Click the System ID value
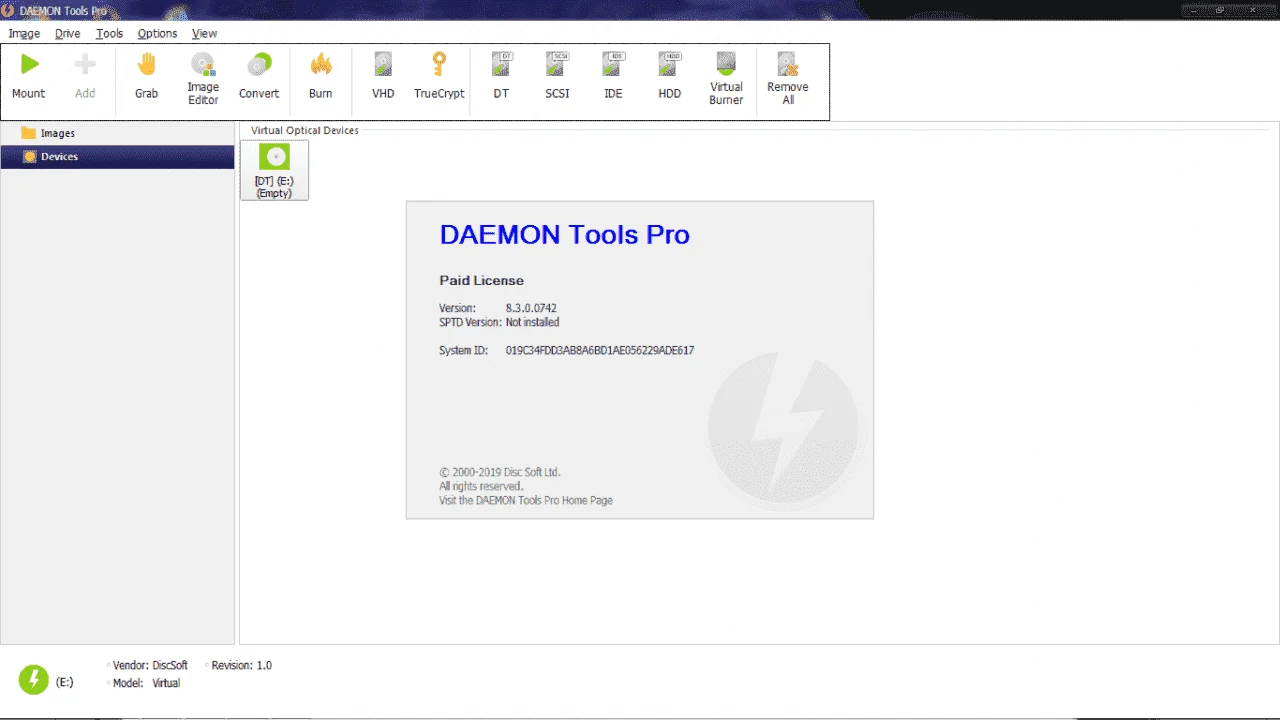Screen dimensions: 1280x720 pos(600,351)
